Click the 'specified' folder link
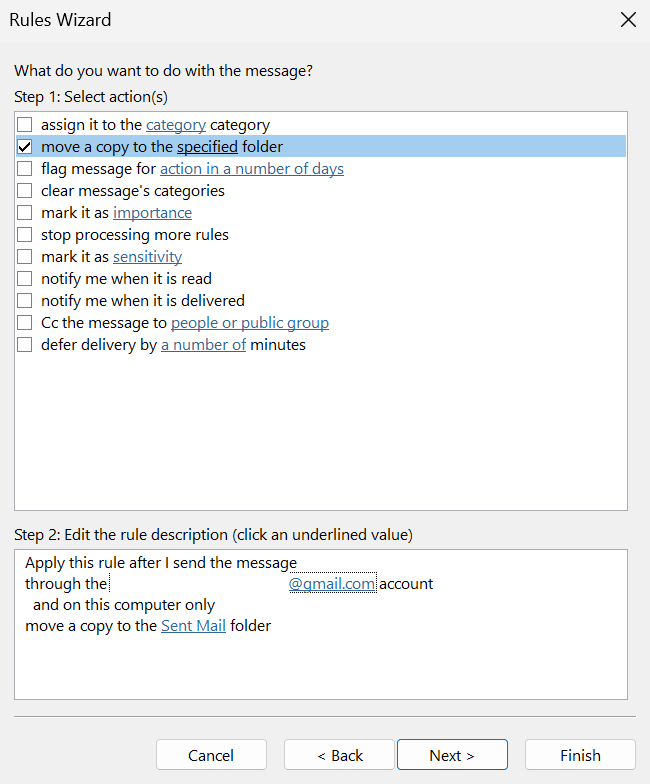Screen dimensions: 650x784 [207, 147]
